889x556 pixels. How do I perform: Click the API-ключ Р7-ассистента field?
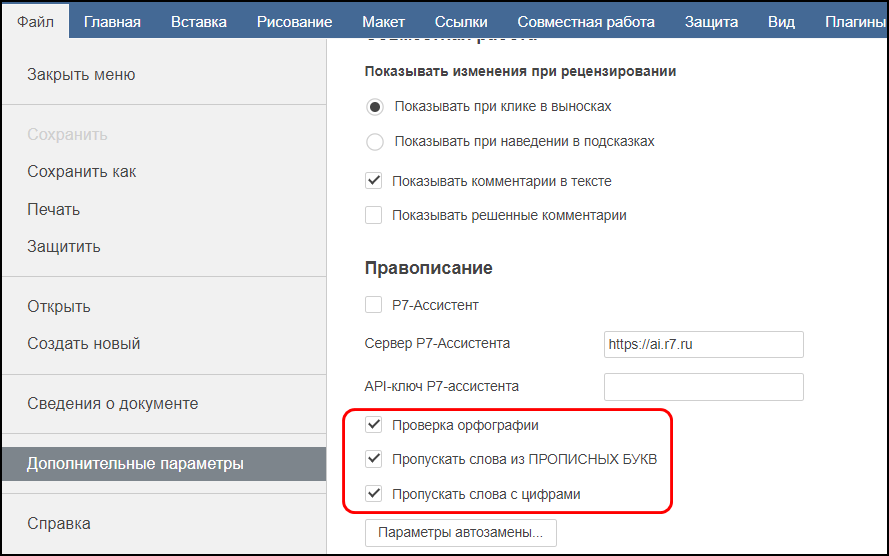704,387
